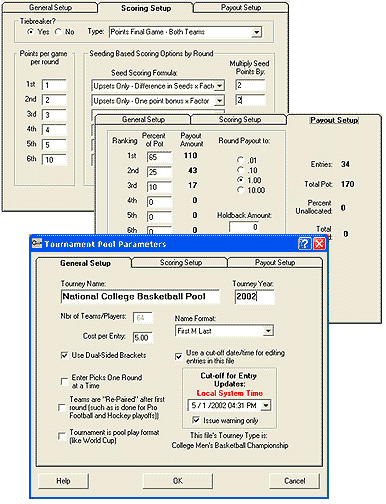Select Tiebreaker Yes radio button
The height and width of the screenshot is (504, 386).
(31, 32)
